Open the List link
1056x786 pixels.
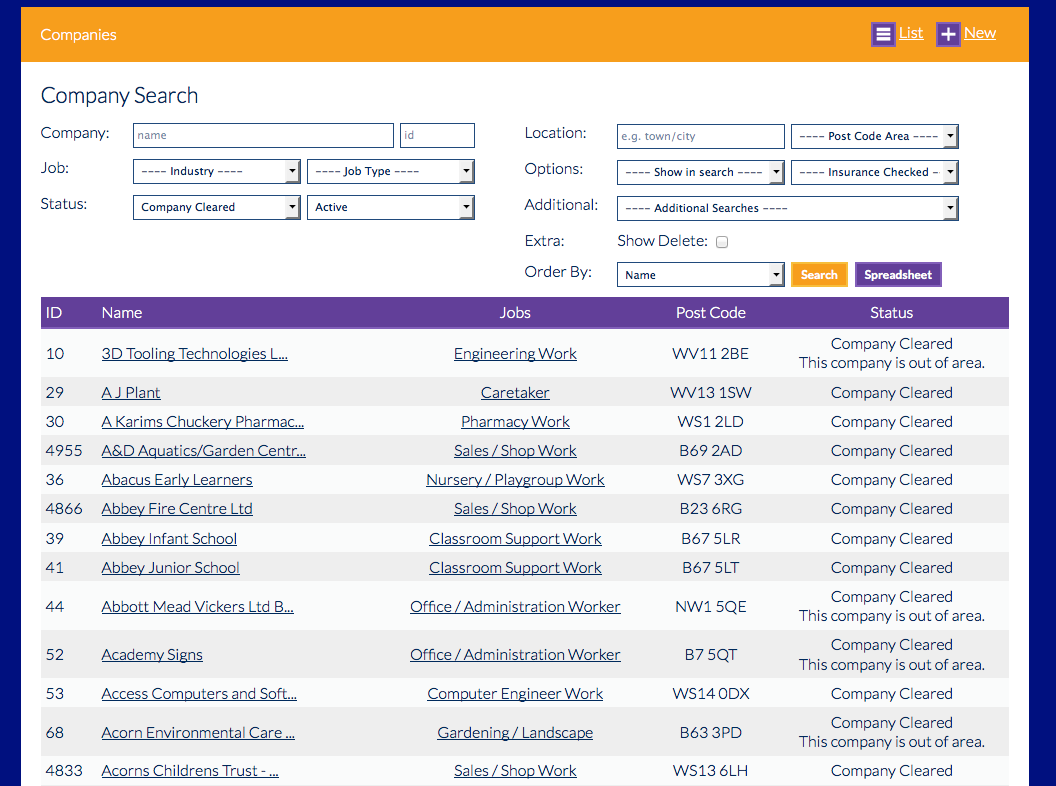pyautogui.click(x=911, y=33)
